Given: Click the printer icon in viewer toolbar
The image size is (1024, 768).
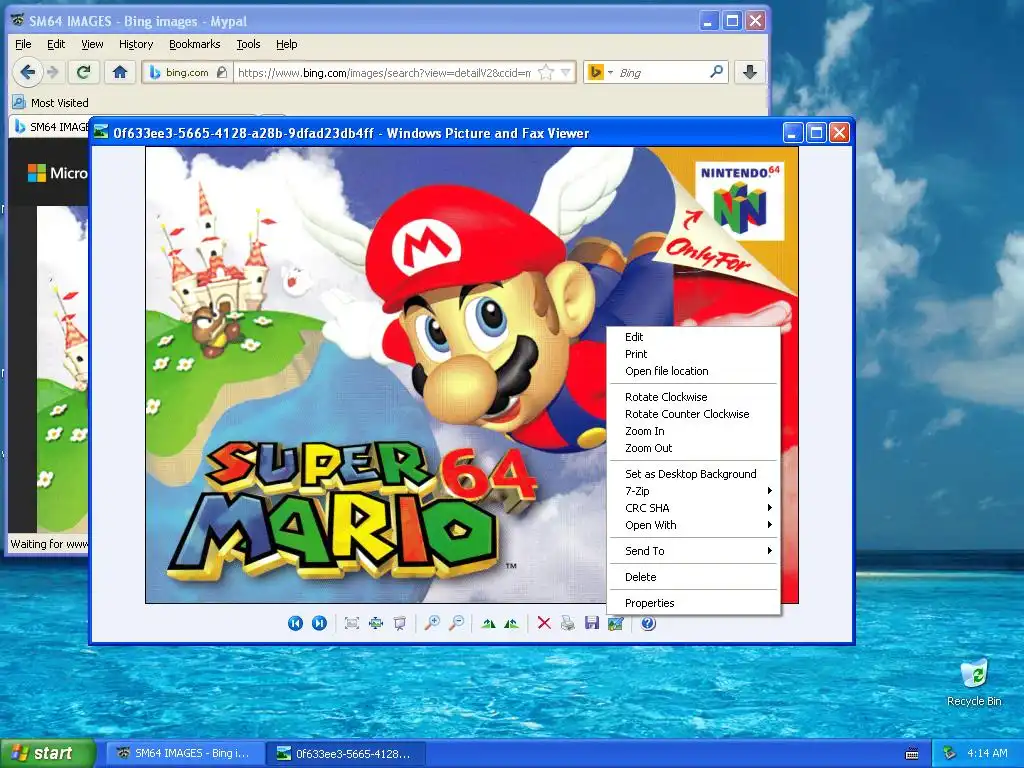Looking at the screenshot, I should pos(568,623).
